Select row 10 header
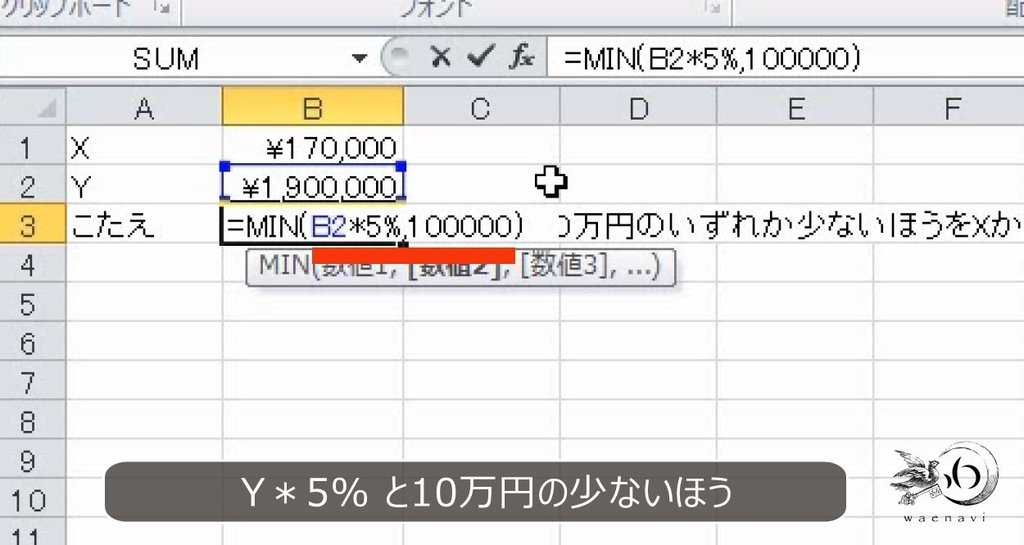The image size is (1024, 545). (x=33, y=499)
